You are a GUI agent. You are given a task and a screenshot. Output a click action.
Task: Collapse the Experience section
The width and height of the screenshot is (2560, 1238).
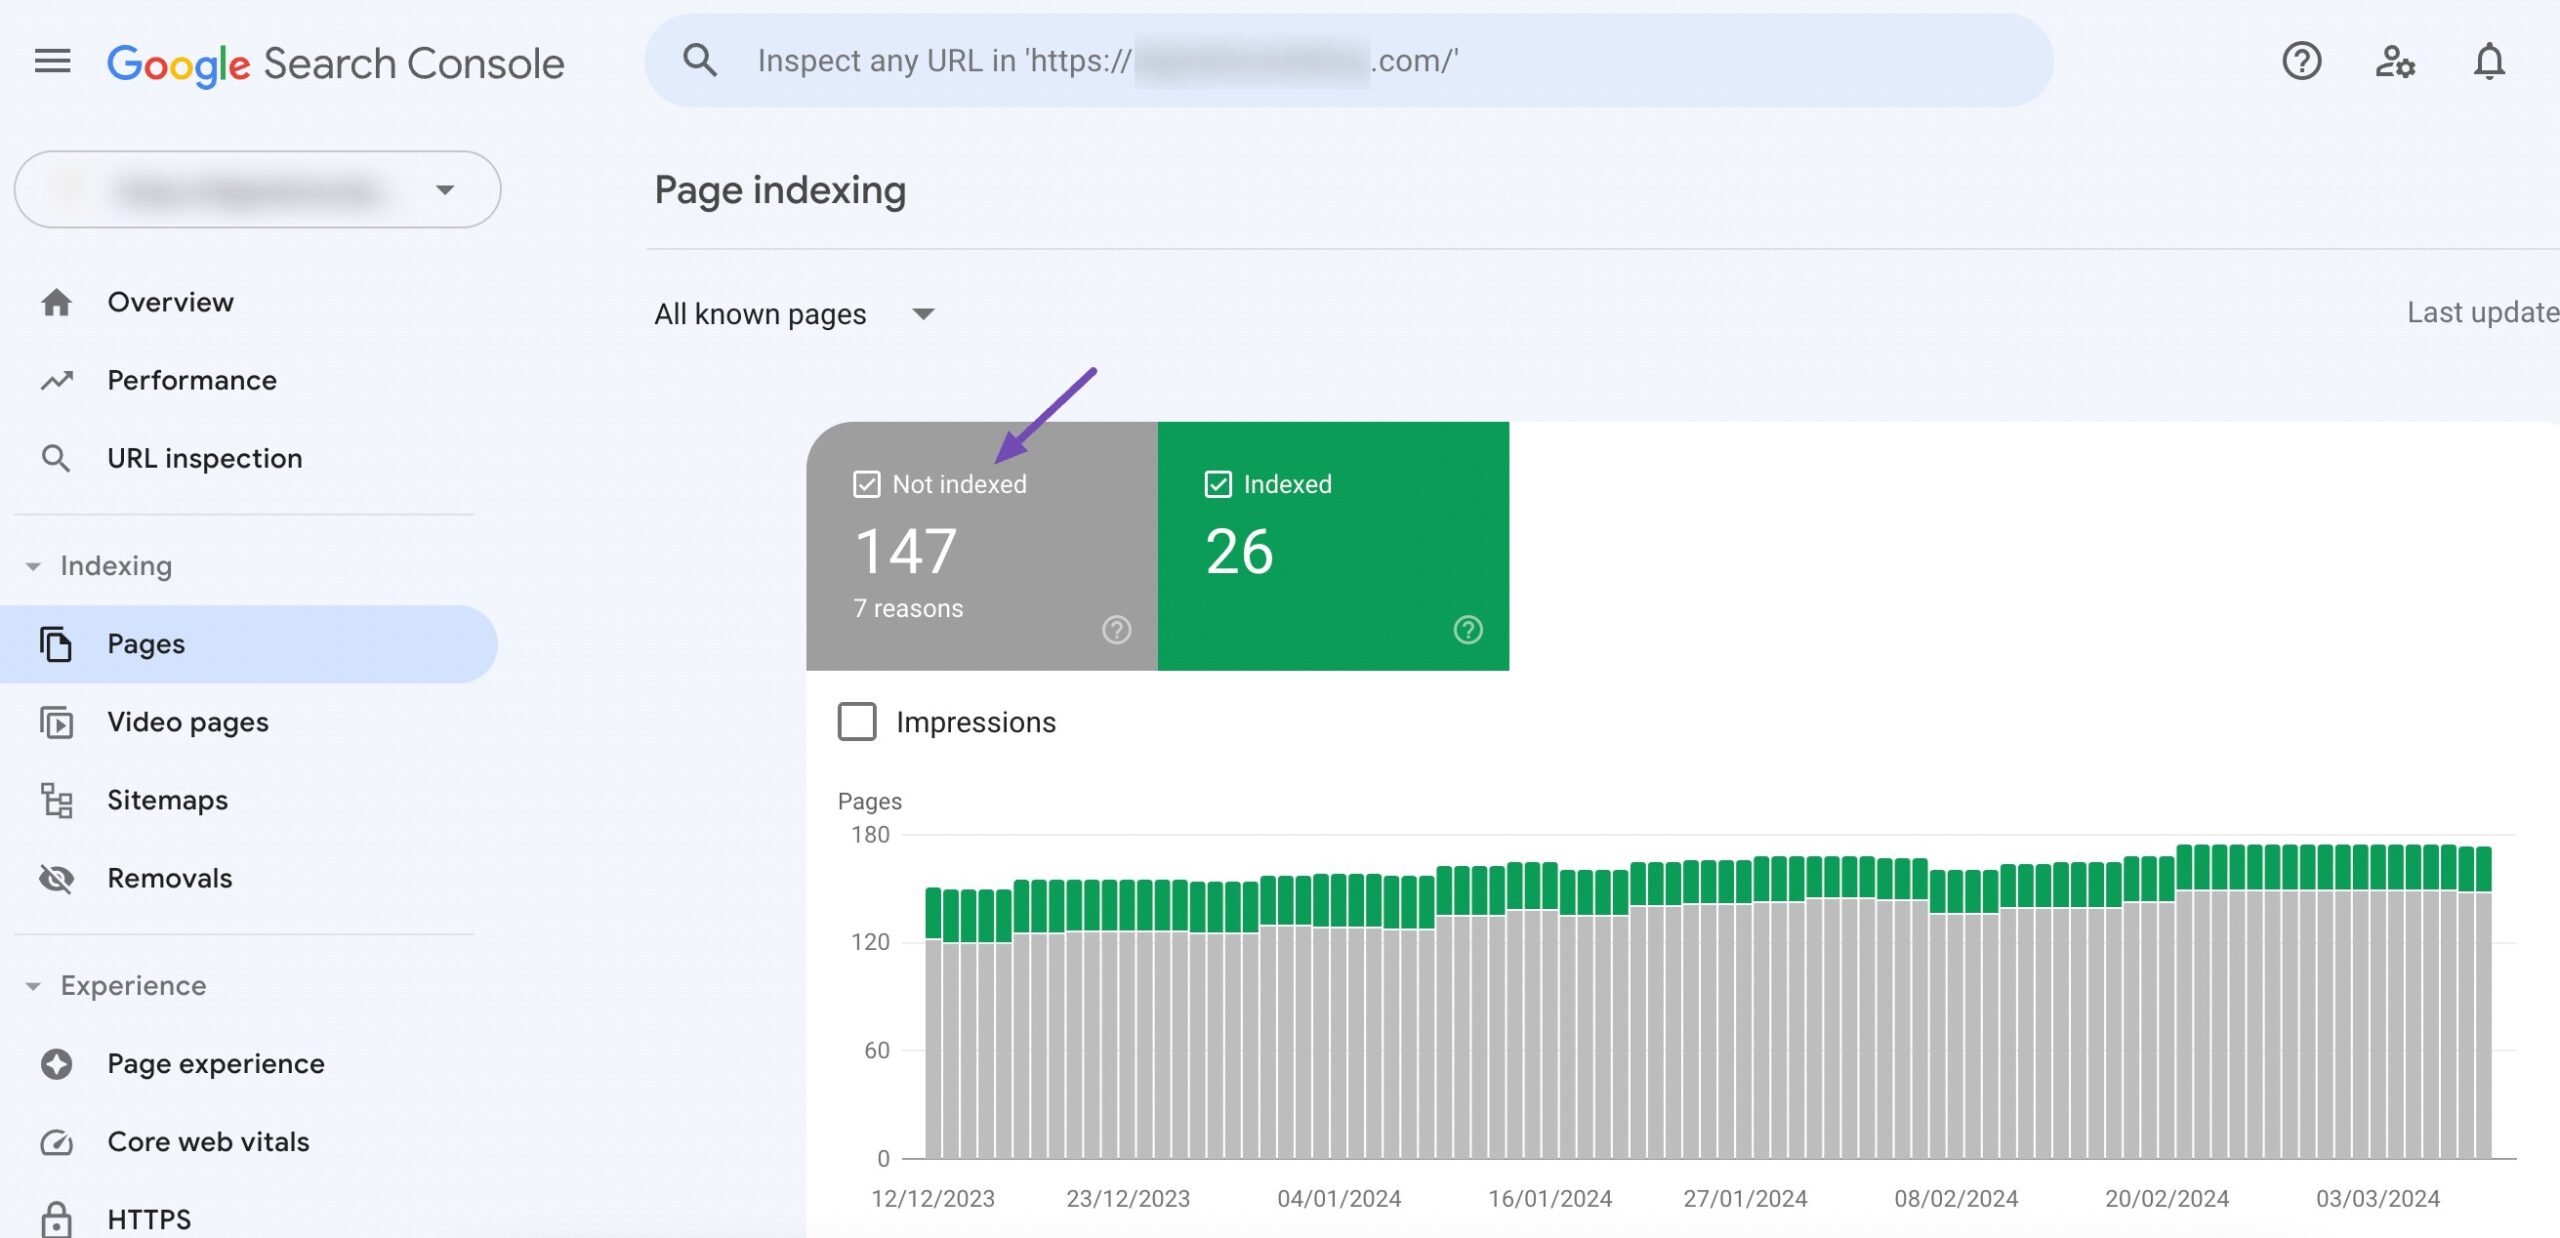[33, 986]
